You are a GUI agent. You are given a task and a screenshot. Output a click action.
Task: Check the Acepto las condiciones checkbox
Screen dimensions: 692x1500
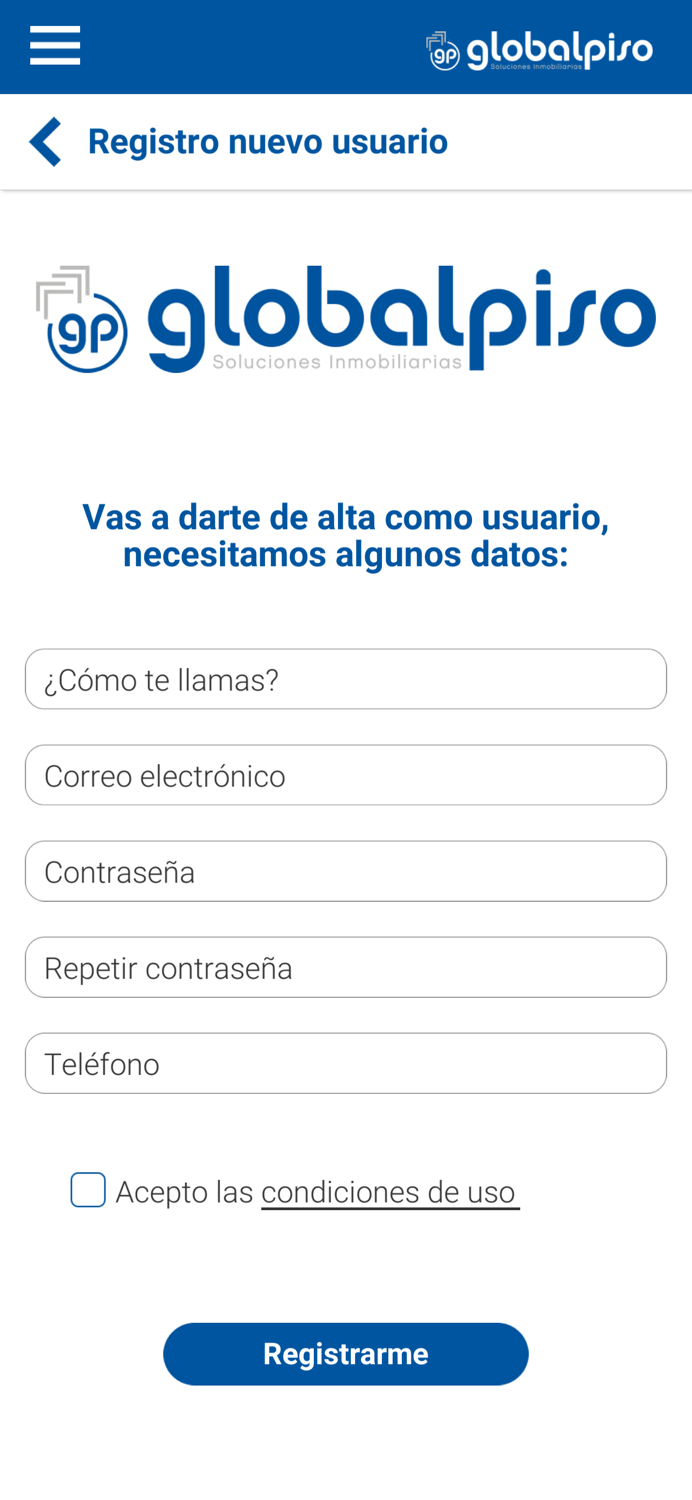(88, 1189)
